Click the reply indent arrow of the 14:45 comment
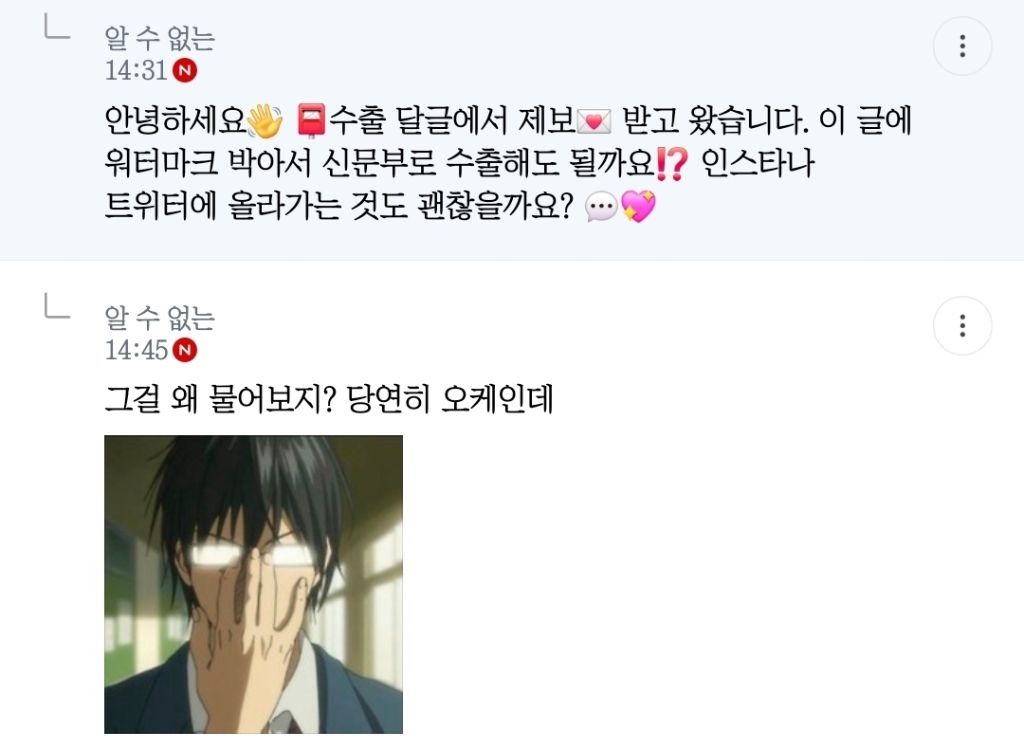Screen dimensions: 1024x750 pos(57,306)
